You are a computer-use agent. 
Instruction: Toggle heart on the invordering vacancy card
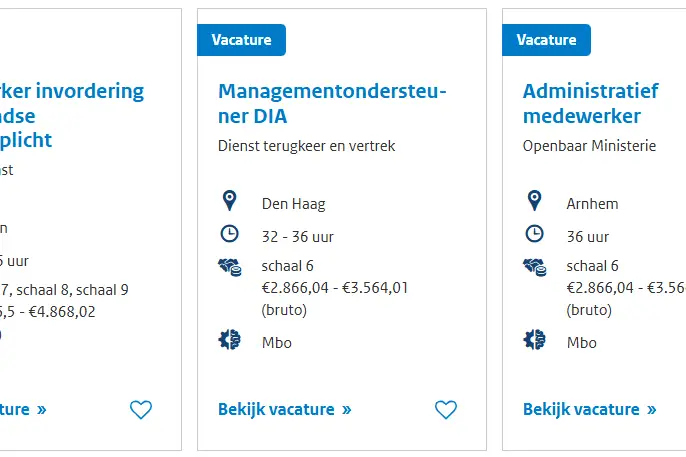(141, 410)
